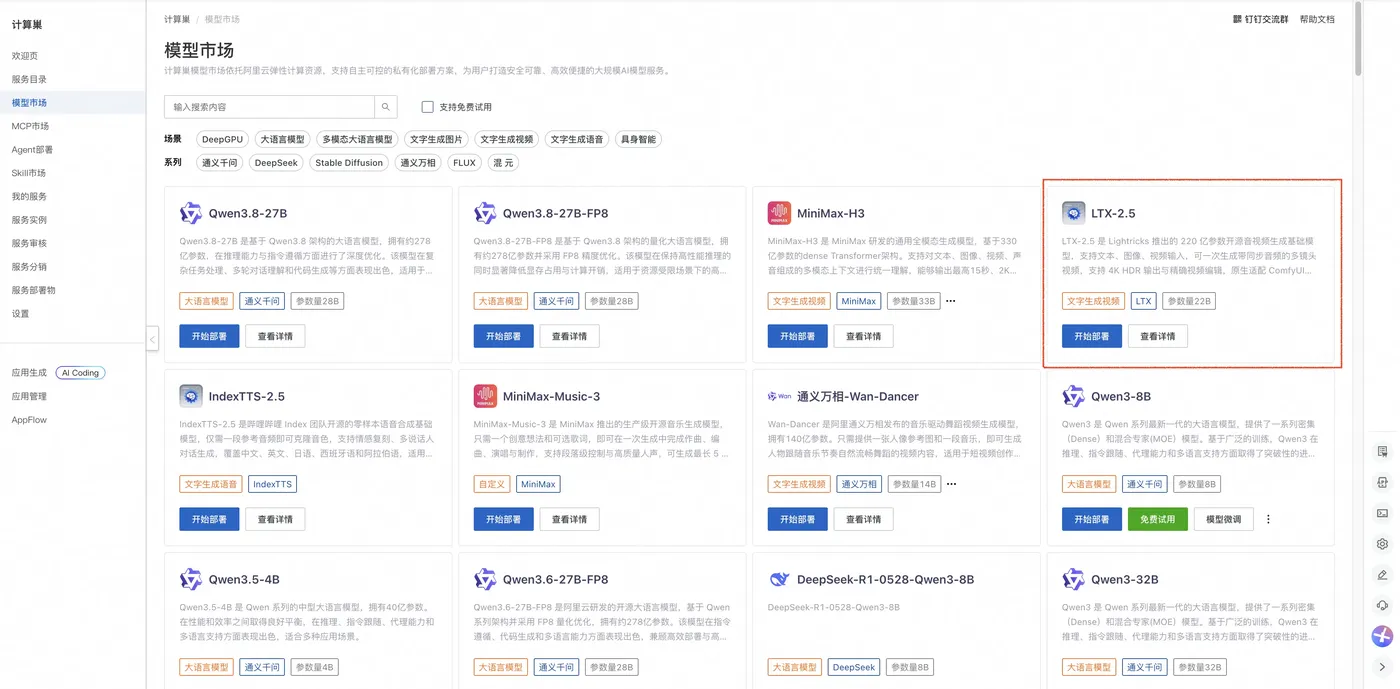The height and width of the screenshot is (689, 1400).
Task: Click 开始部署 on the LTX-2.5 card
Action: pos(1091,337)
